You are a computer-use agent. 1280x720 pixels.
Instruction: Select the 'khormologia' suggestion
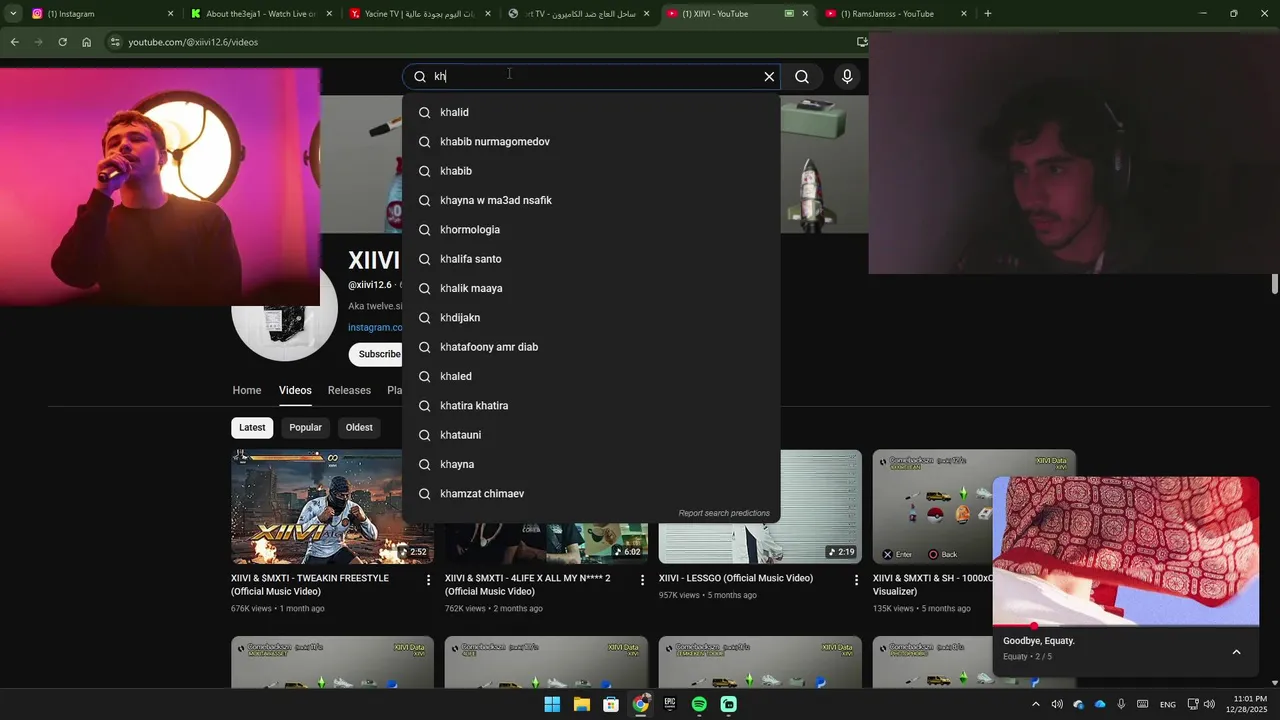[x=591, y=230]
